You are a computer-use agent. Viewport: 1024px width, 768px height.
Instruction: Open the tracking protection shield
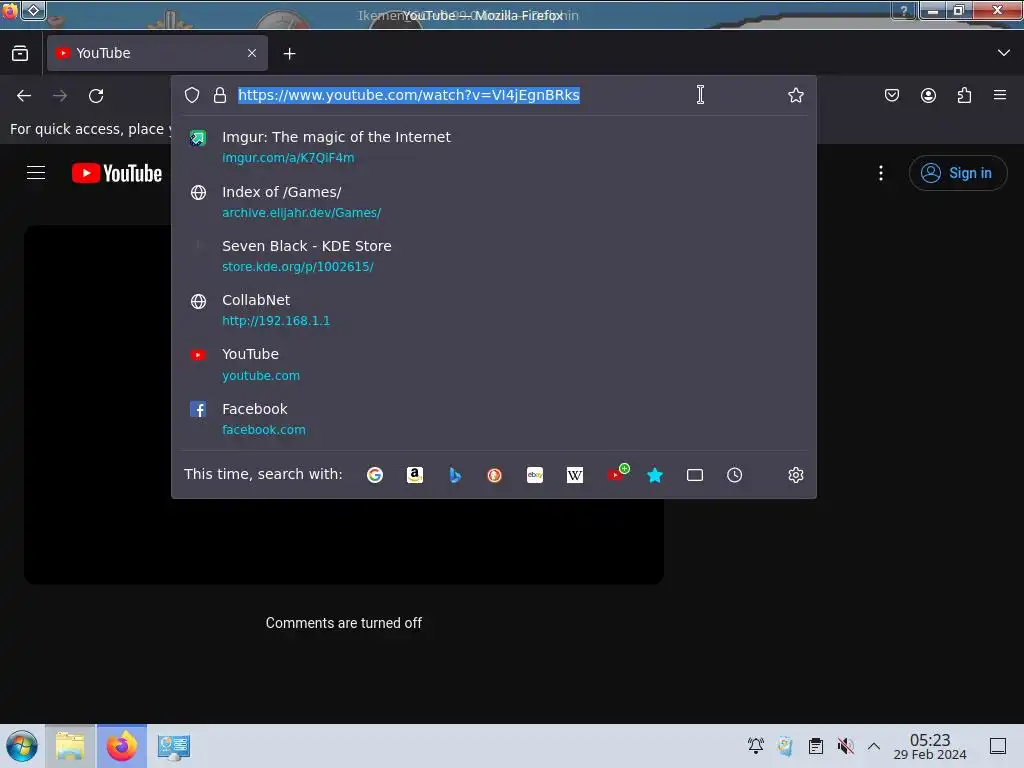[192, 95]
